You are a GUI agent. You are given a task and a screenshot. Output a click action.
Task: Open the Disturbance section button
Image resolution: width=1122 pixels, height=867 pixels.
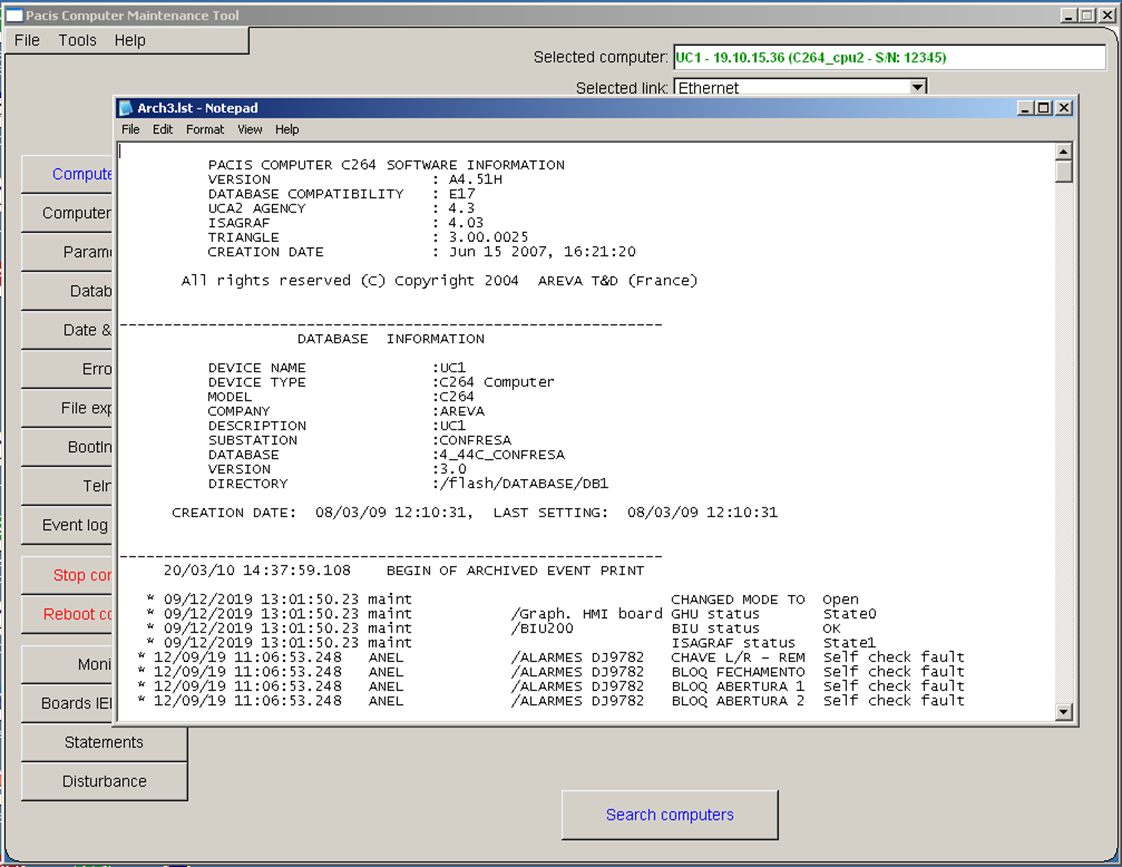click(104, 781)
